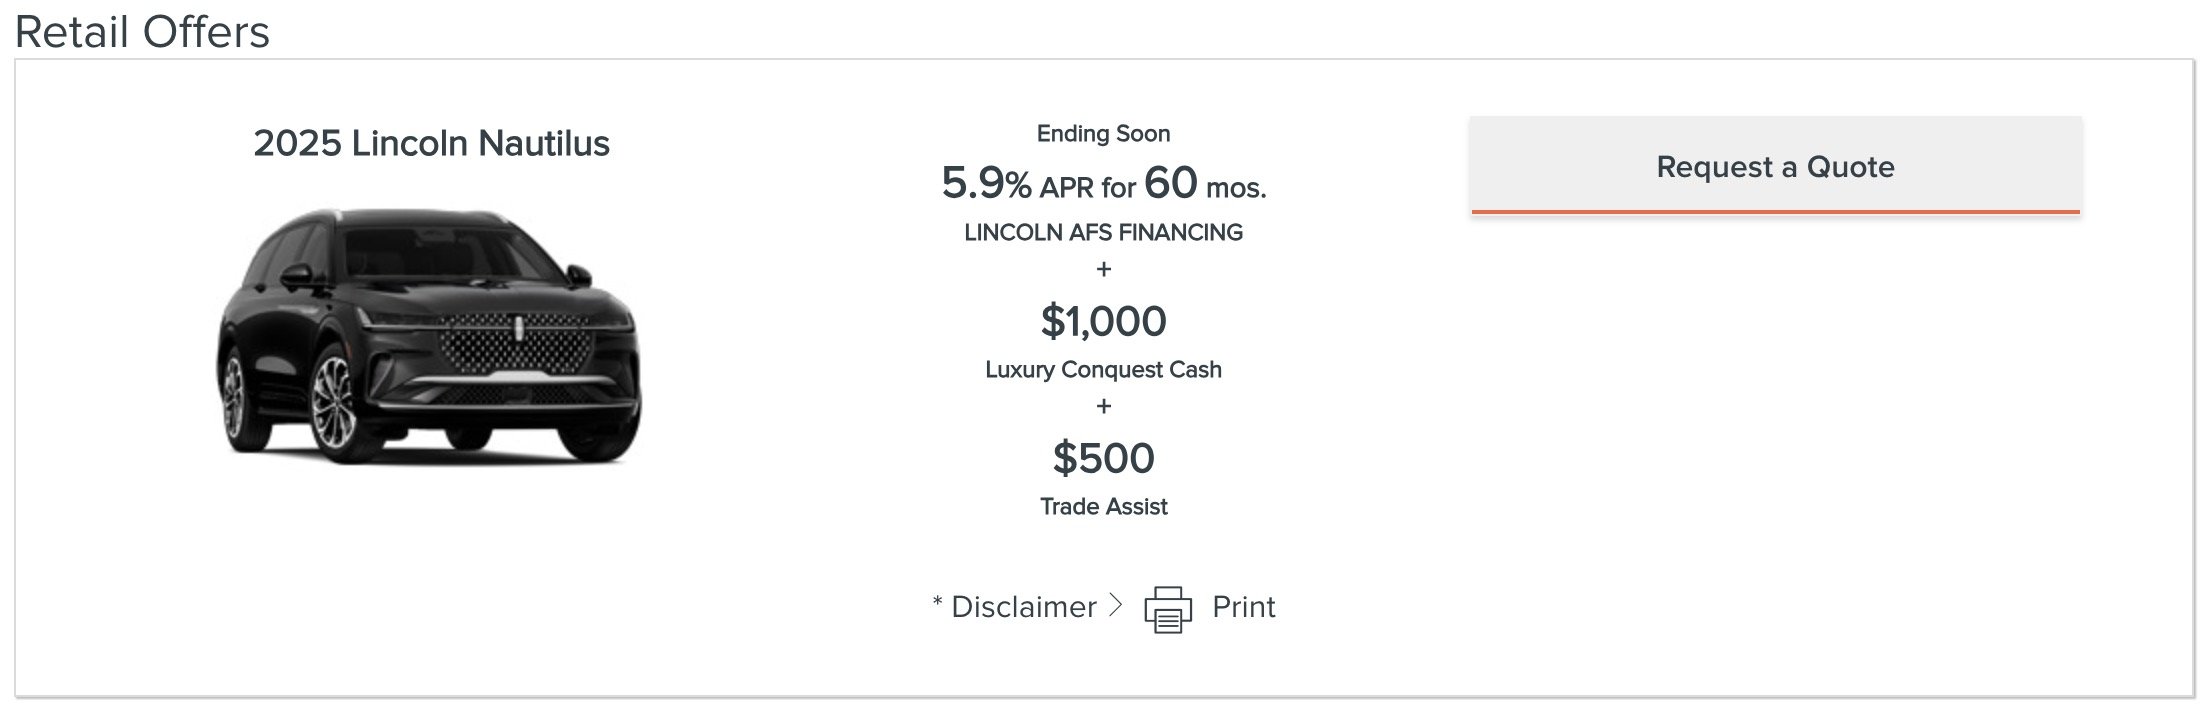The image size is (2210, 712).
Task: Select the 60 mos. term text
Action: [1205, 183]
